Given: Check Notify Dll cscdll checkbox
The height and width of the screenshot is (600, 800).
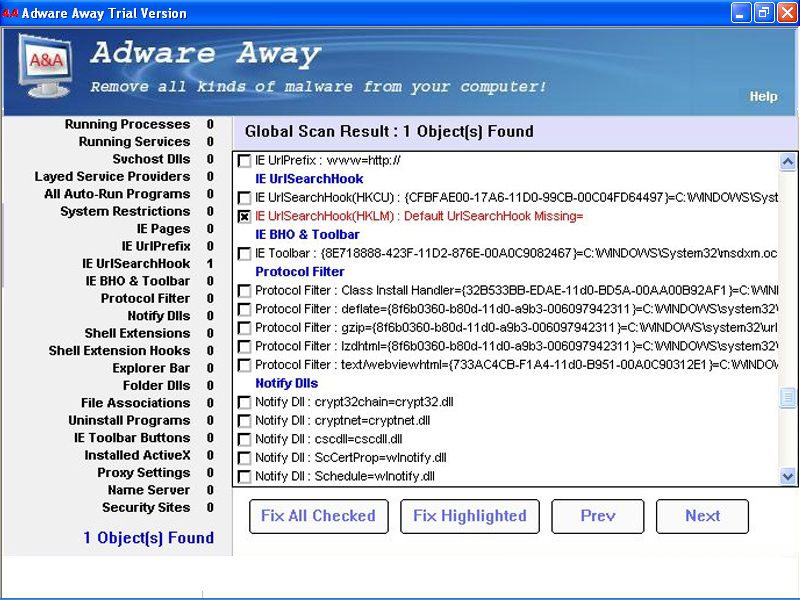Looking at the screenshot, I should pos(244,439).
